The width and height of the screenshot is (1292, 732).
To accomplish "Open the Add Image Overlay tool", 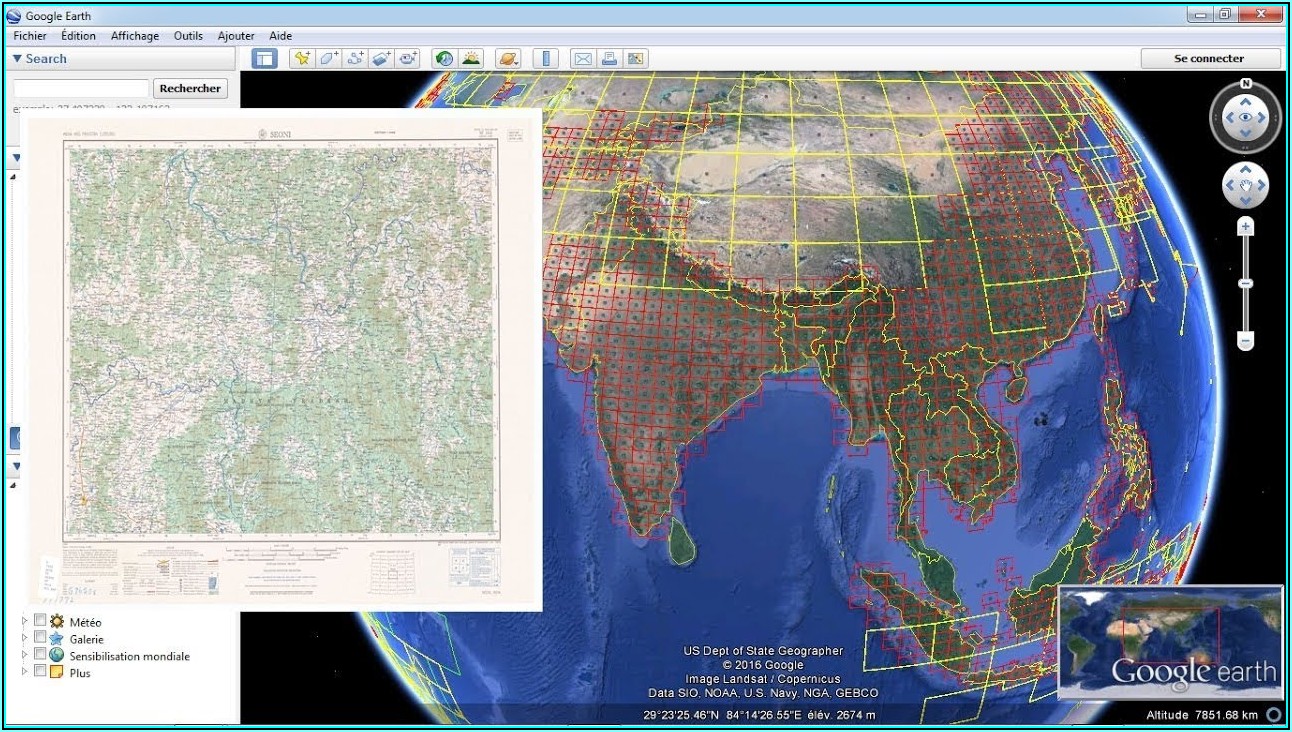I will pos(381,59).
